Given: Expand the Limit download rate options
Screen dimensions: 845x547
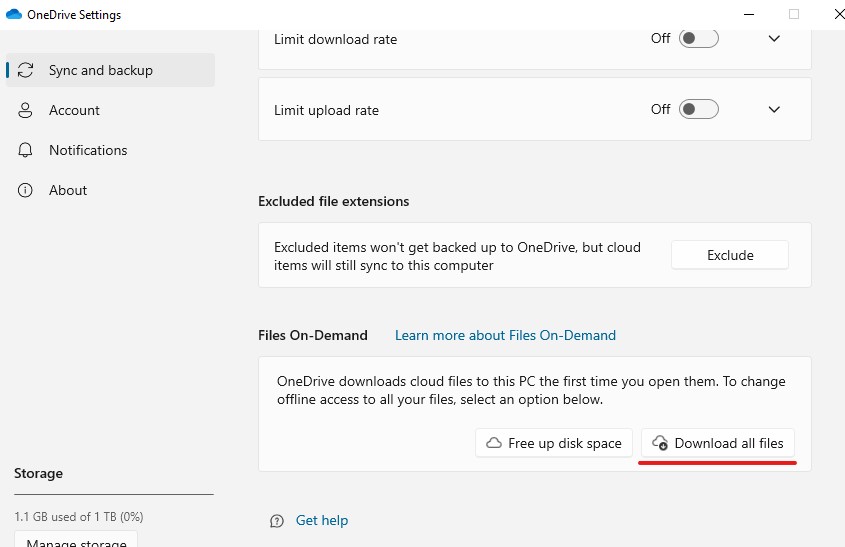Looking at the screenshot, I should pos(774,38).
